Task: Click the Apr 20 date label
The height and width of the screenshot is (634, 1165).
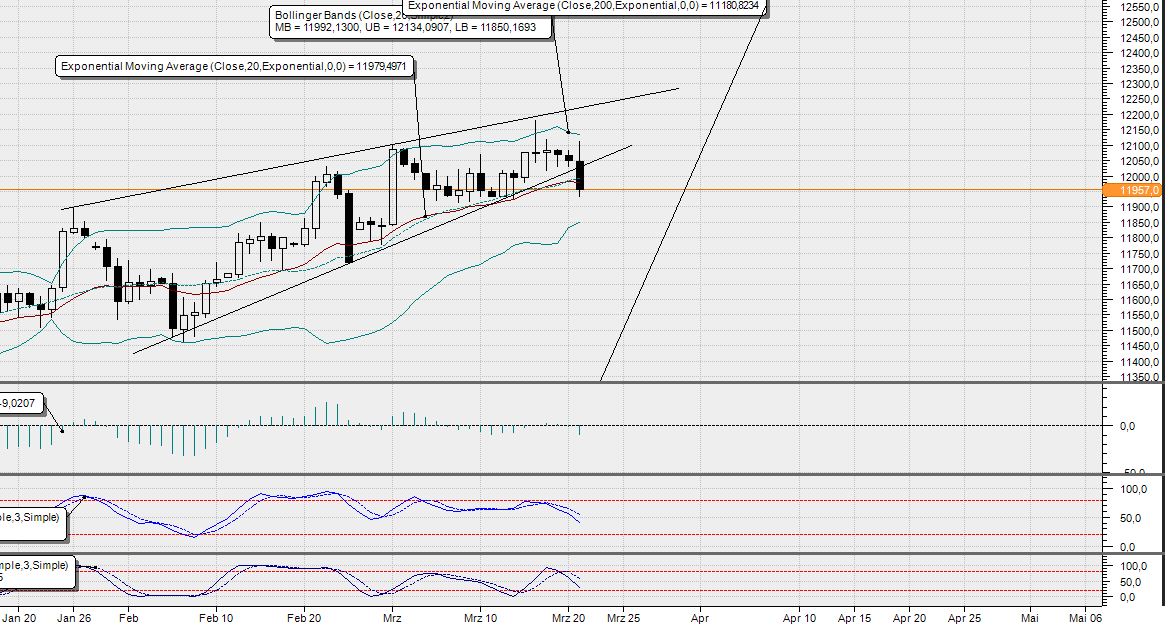Action: coord(909,618)
